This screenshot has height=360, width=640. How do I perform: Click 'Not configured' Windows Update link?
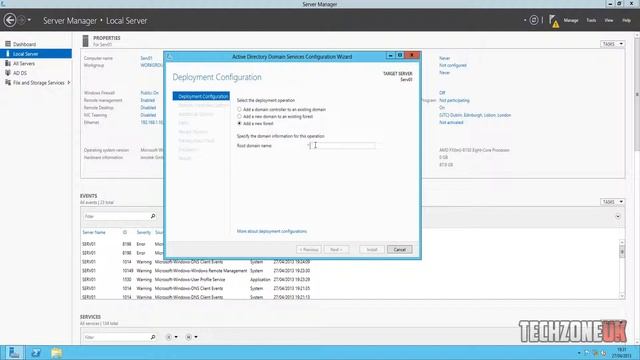[x=453, y=65]
